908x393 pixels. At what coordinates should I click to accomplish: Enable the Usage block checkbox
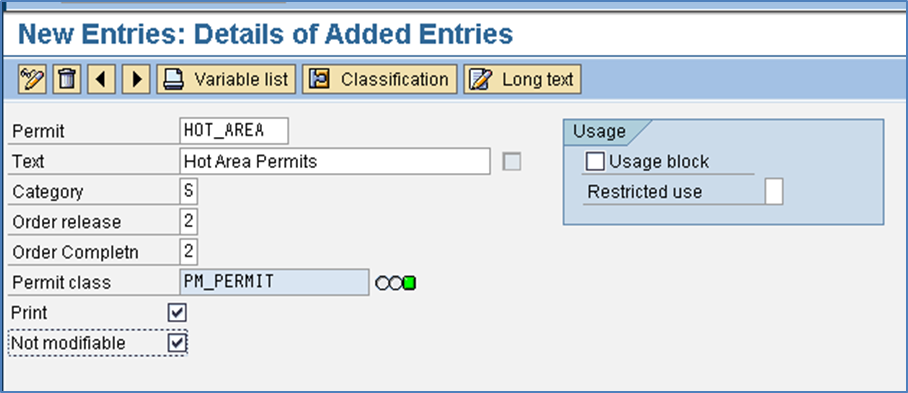pos(595,161)
